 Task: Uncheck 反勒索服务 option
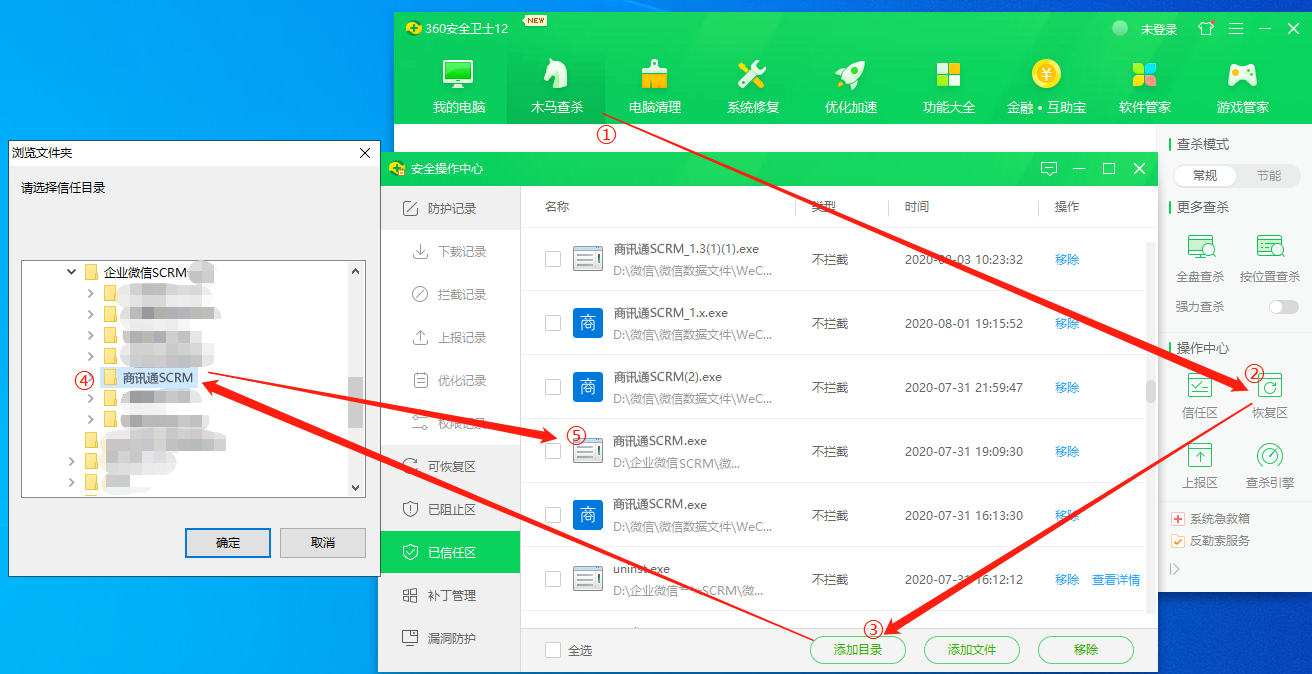(1178, 541)
